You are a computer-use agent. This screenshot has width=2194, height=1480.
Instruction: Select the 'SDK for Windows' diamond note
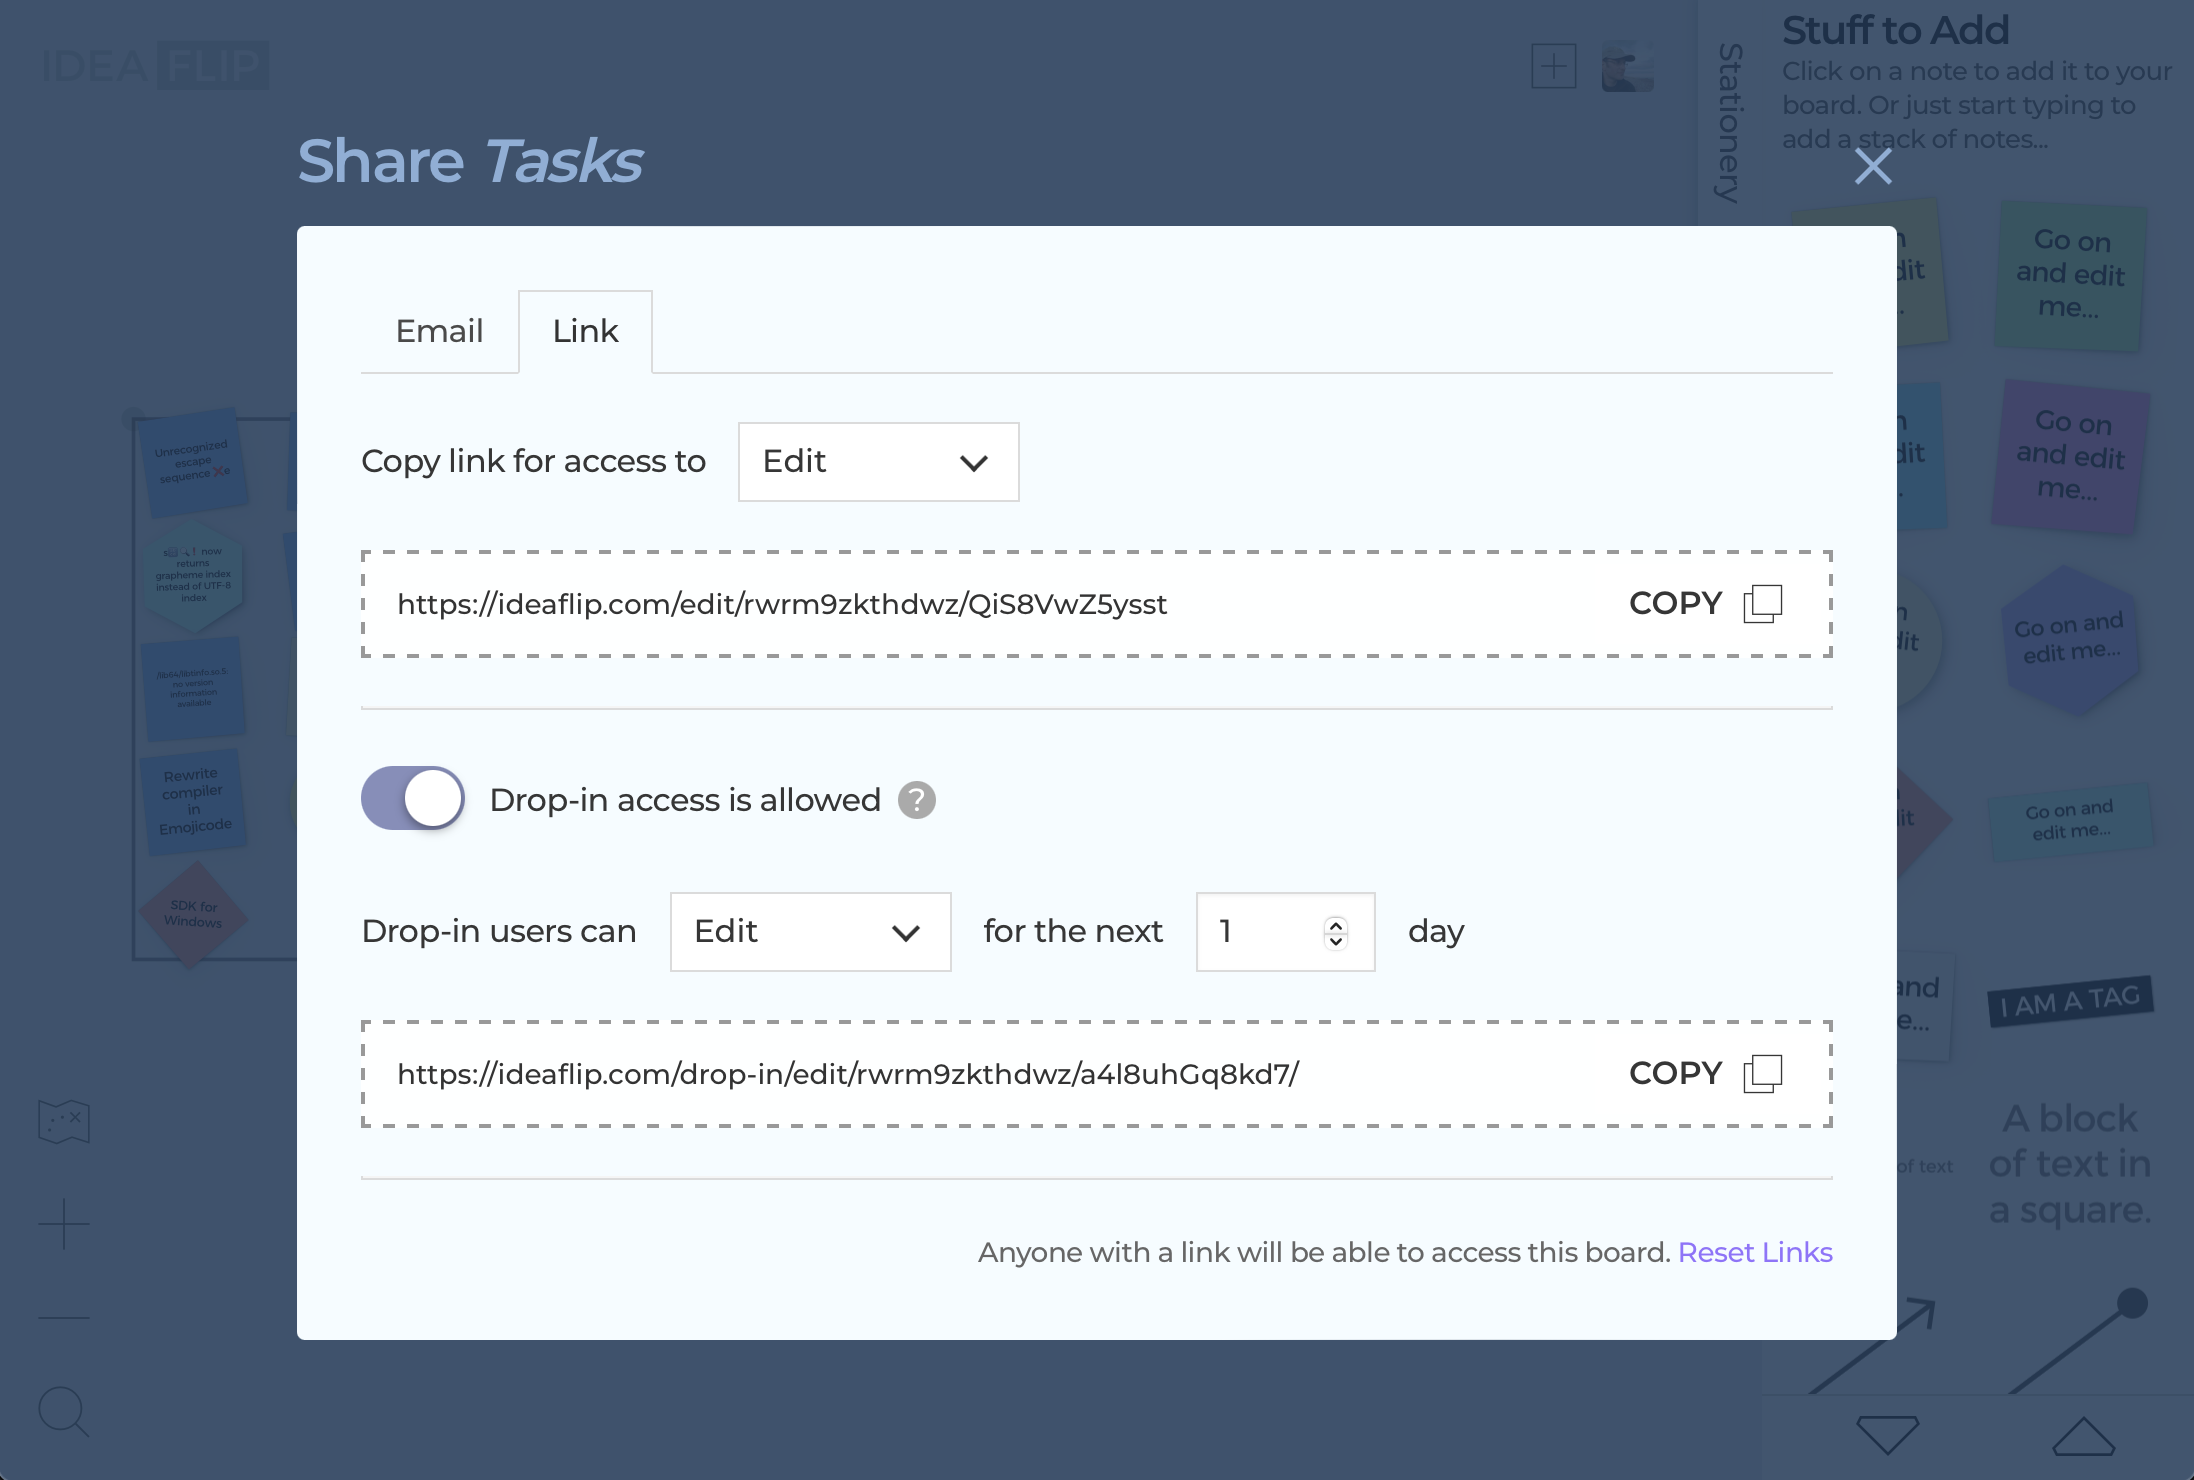(x=192, y=914)
